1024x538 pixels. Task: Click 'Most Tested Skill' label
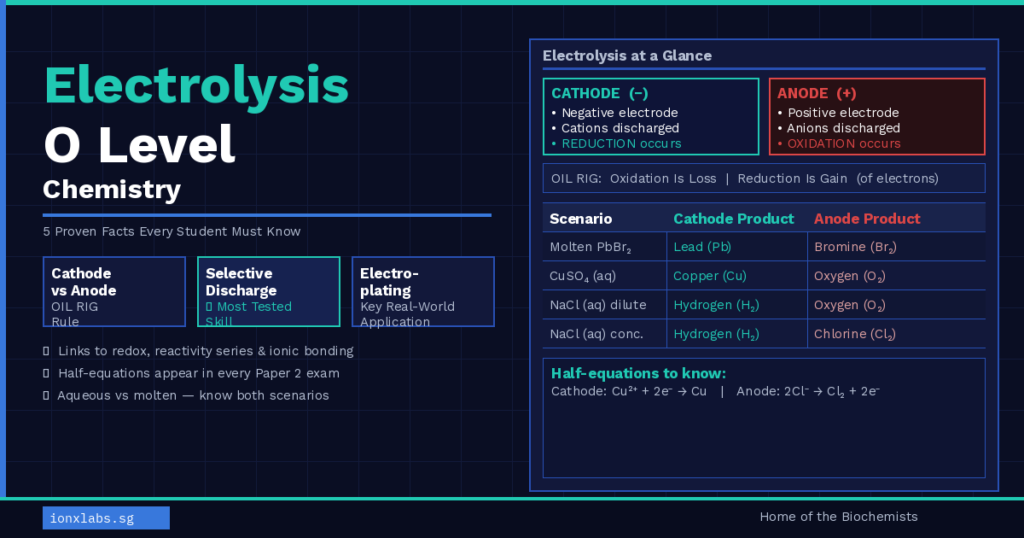(x=249, y=314)
